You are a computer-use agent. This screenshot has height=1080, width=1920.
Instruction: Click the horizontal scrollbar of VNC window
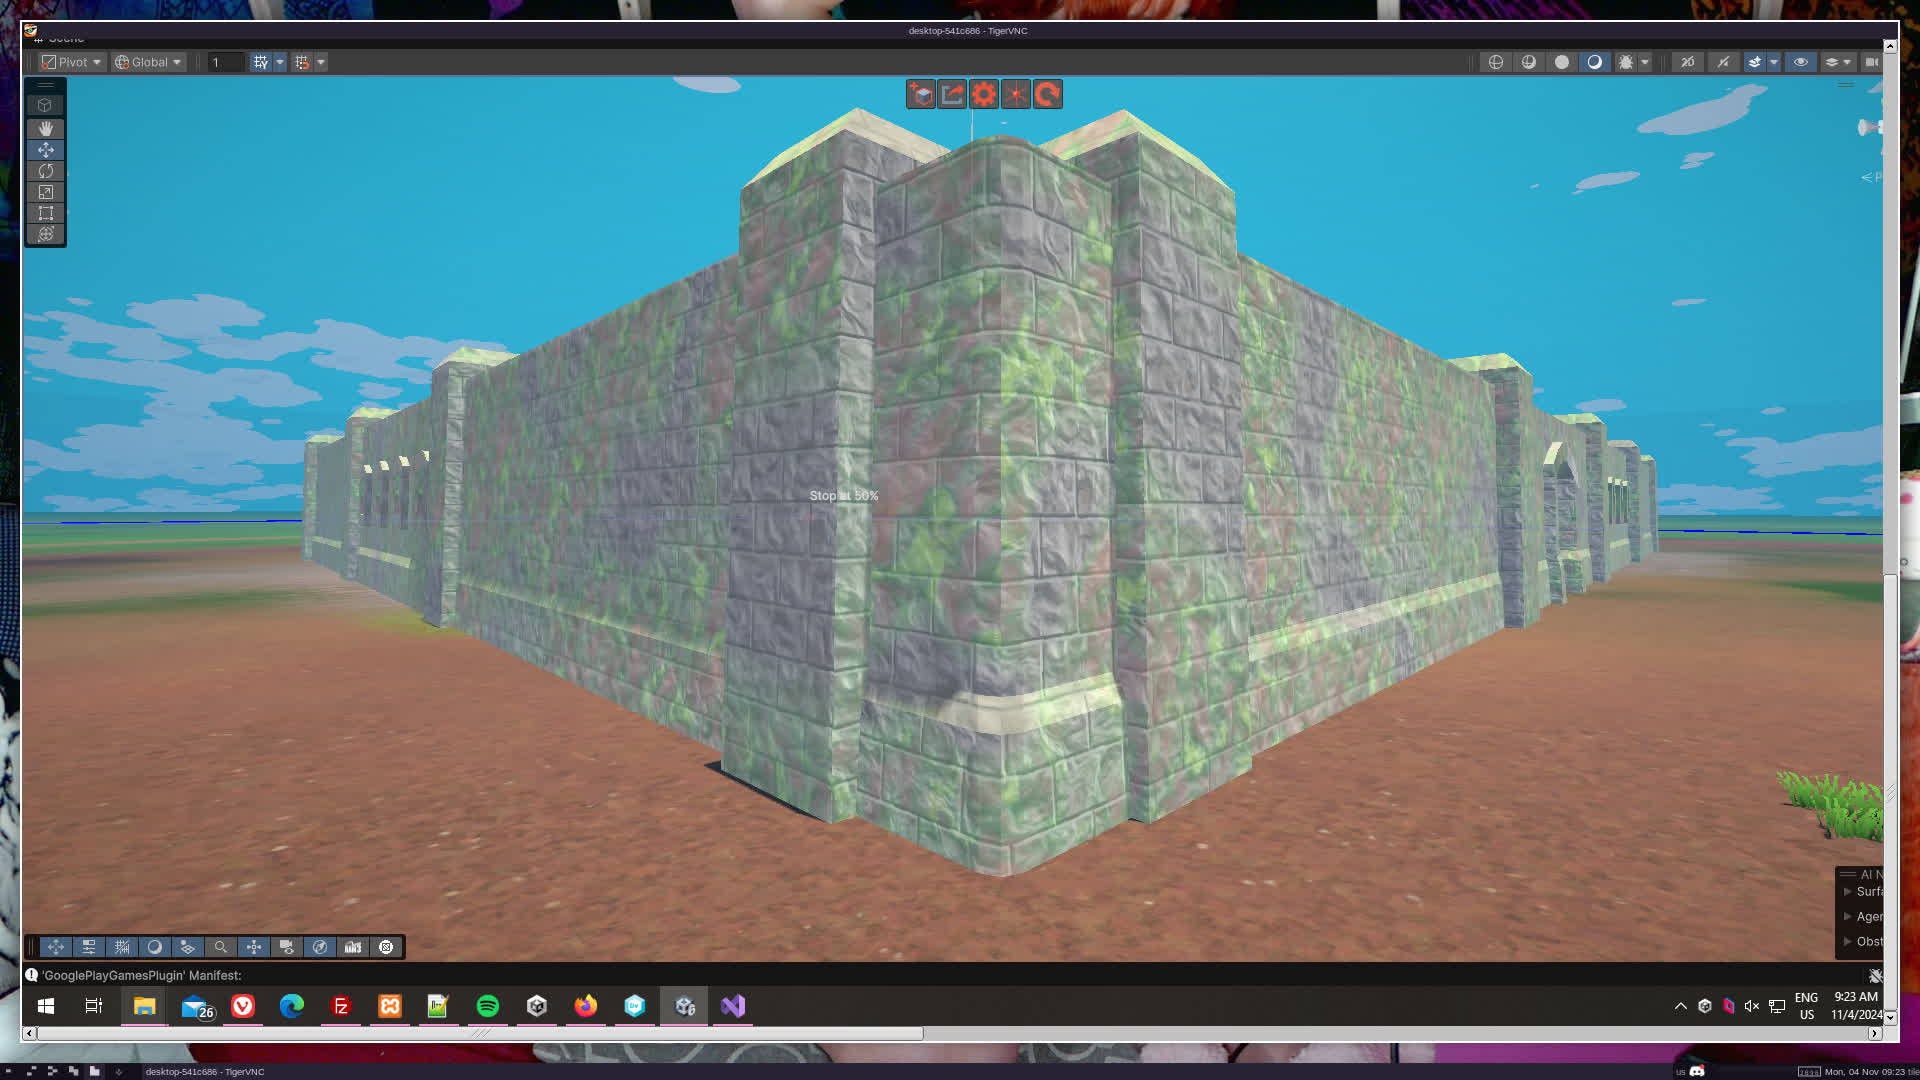(480, 1033)
